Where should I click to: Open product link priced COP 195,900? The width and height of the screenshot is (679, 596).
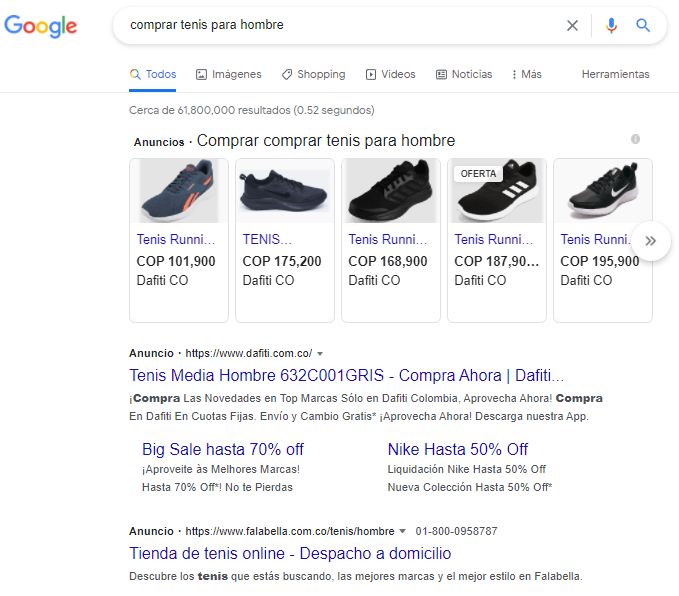[595, 239]
